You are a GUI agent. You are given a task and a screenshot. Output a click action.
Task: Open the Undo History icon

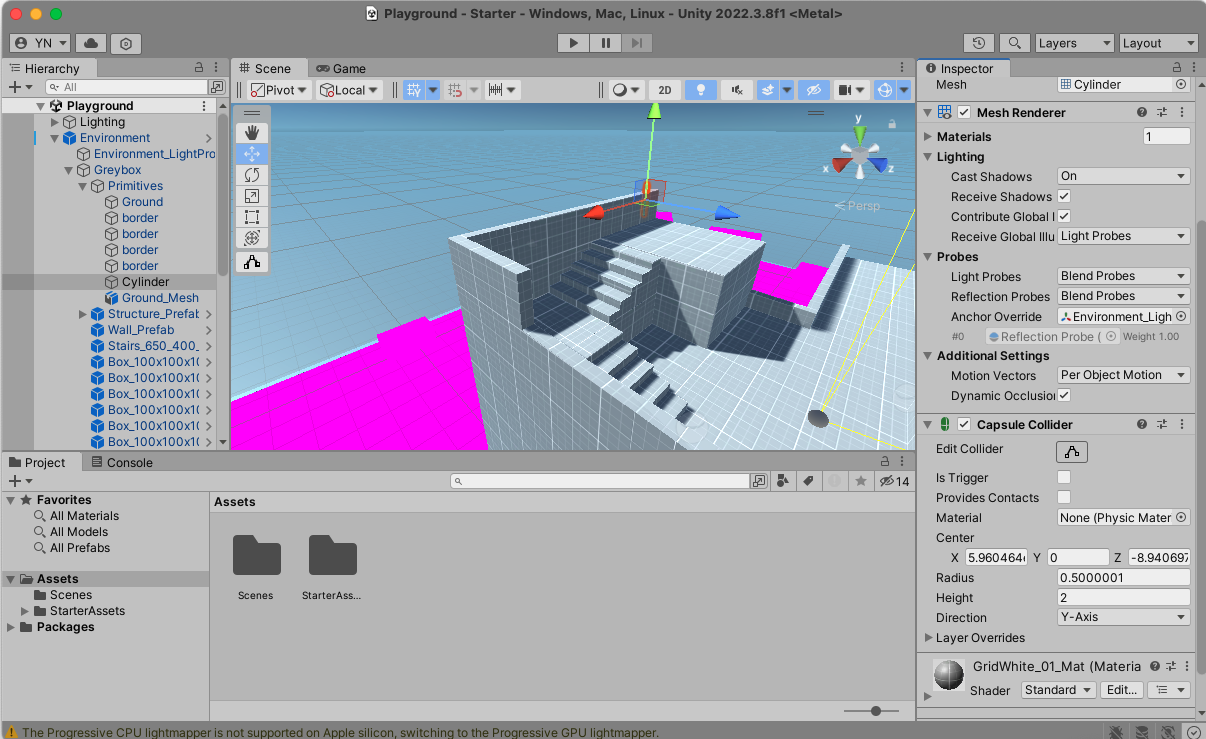(979, 43)
